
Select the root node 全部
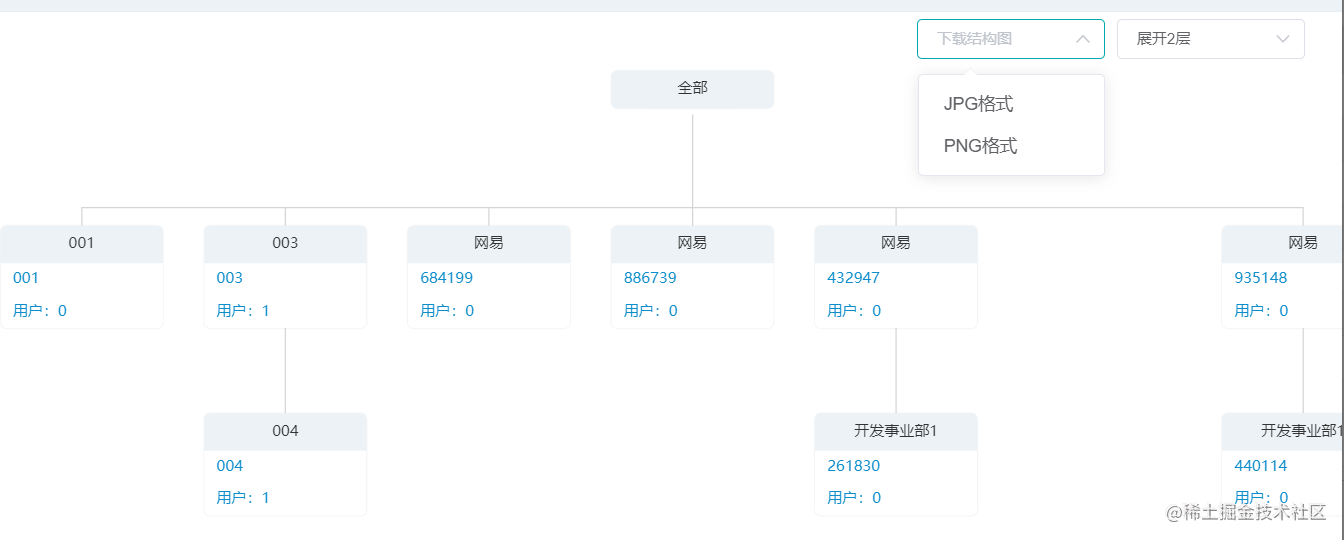(692, 88)
